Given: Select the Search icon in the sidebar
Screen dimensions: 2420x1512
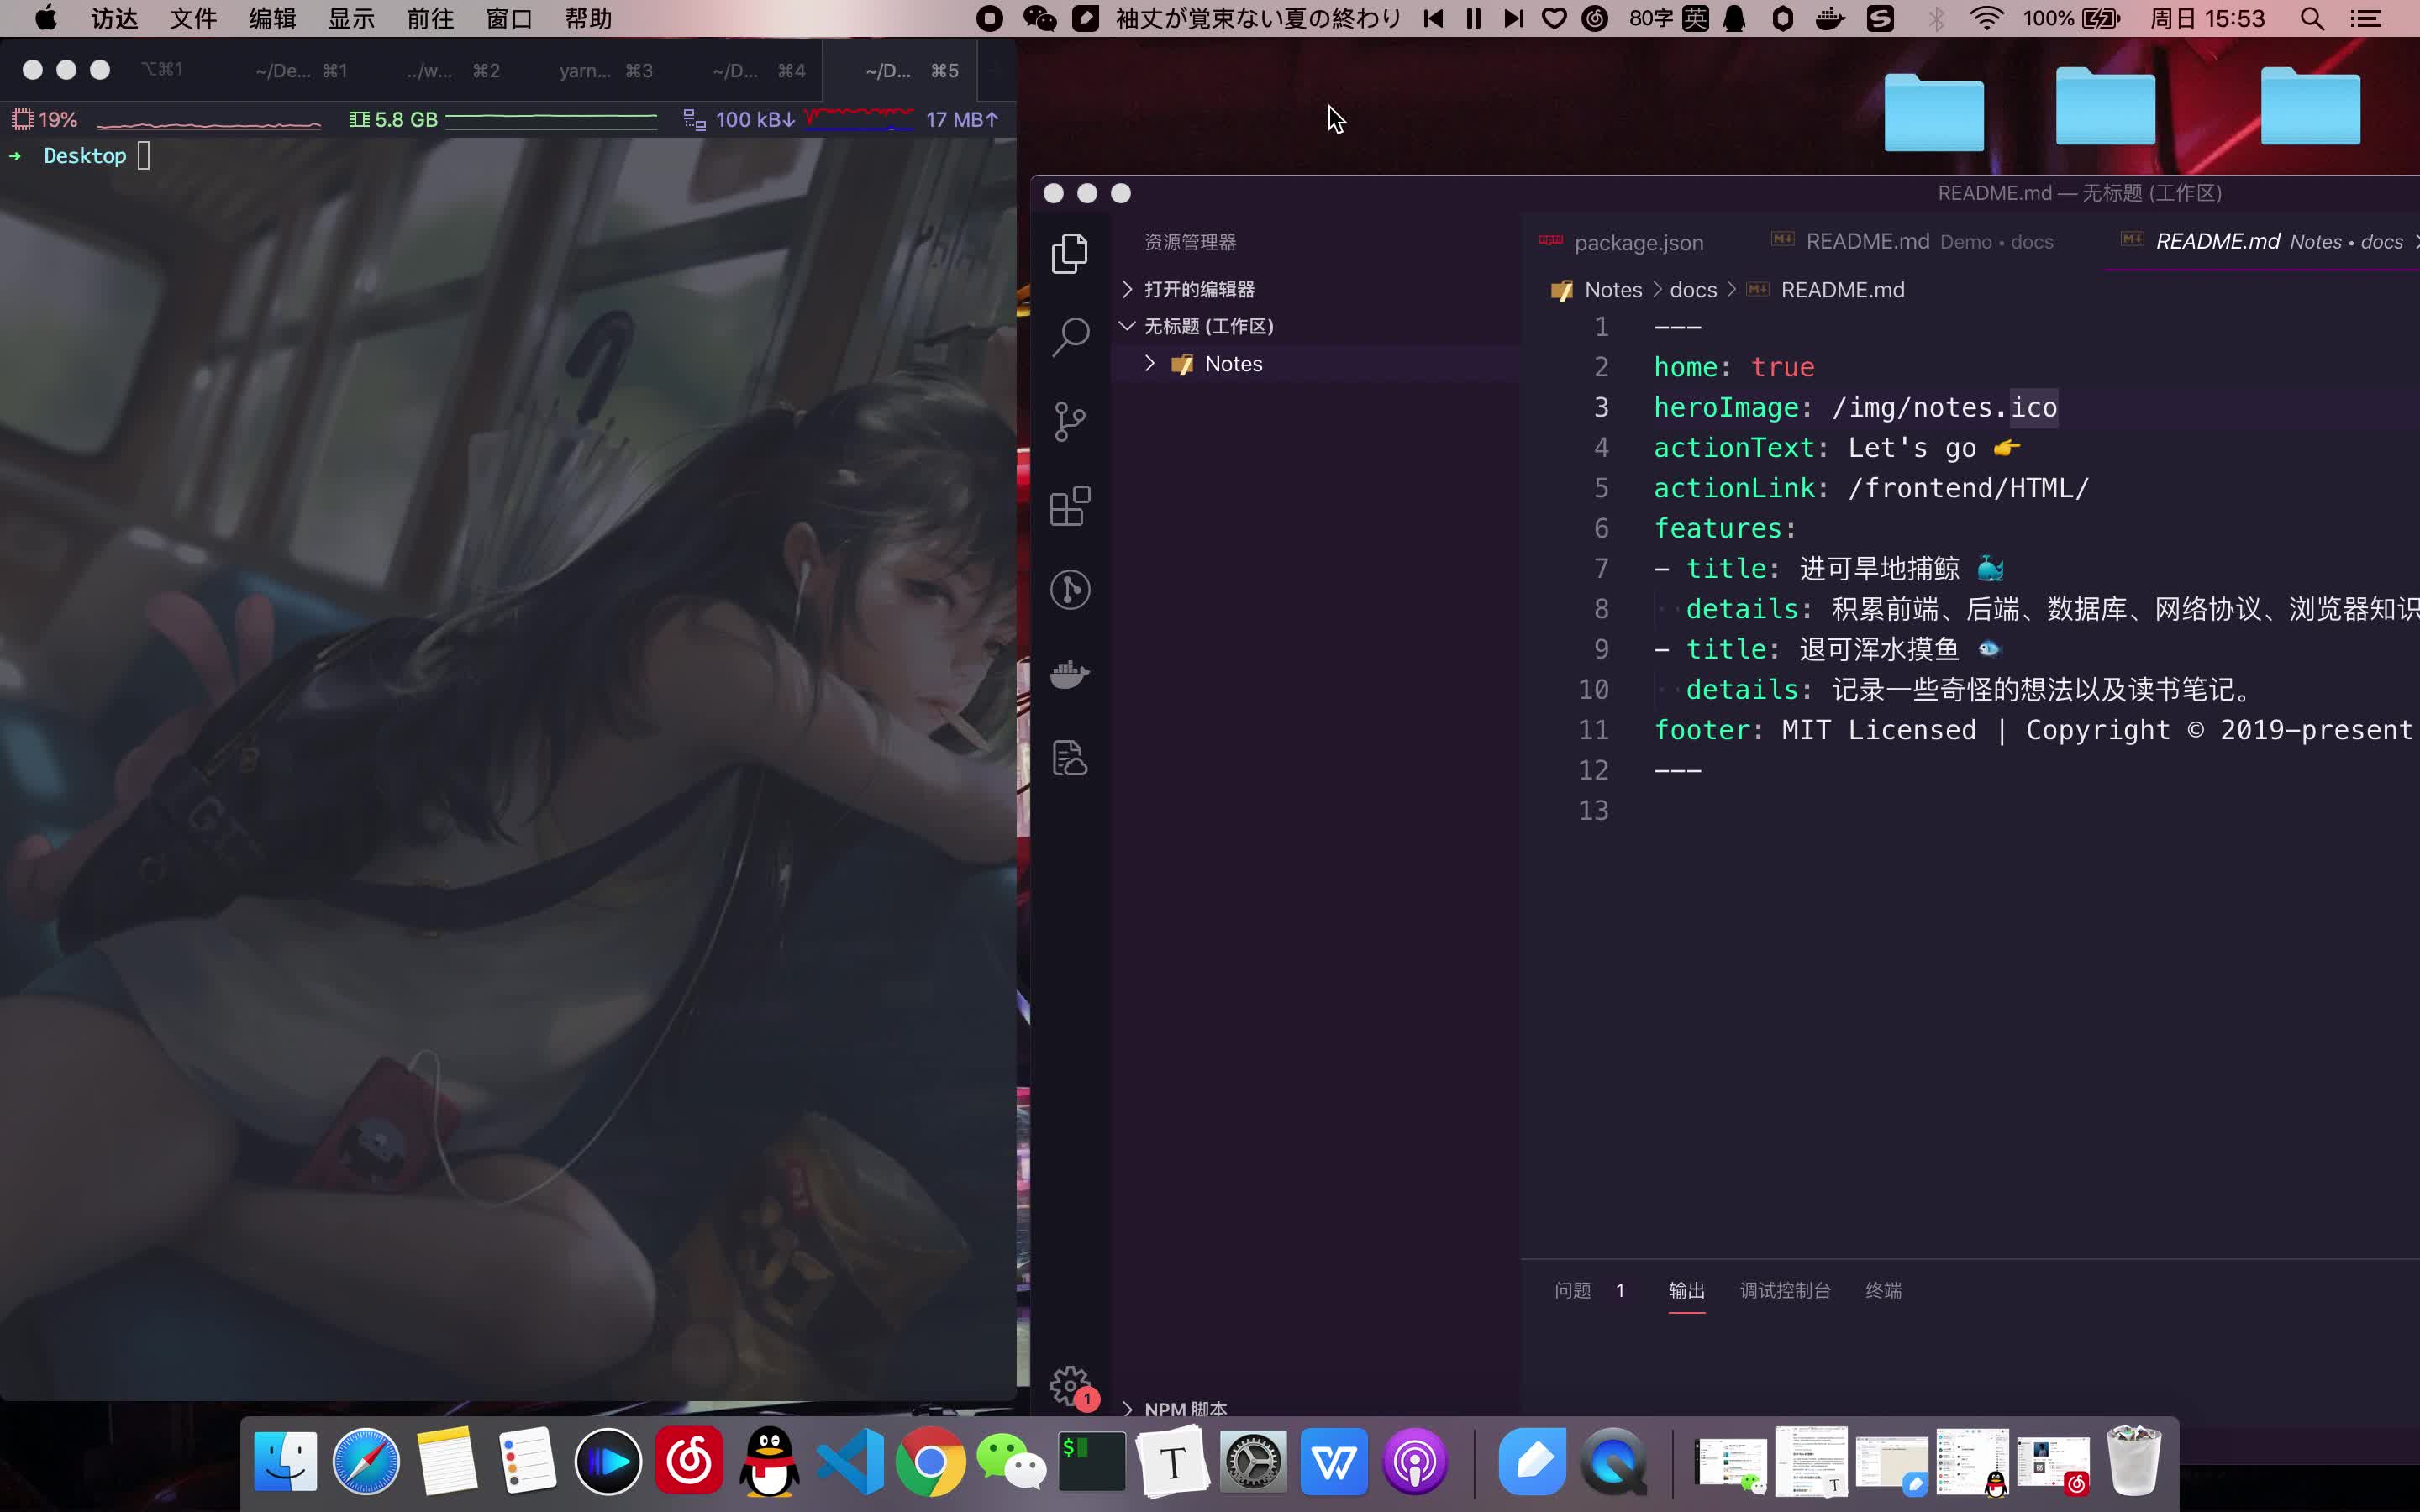Looking at the screenshot, I should [1069, 337].
